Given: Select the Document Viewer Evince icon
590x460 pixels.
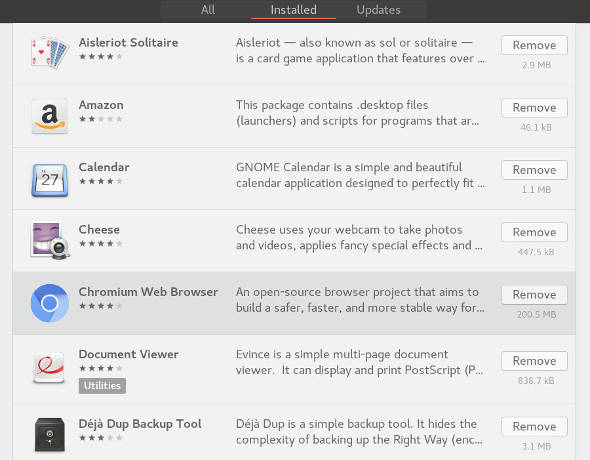Looking at the screenshot, I should point(49,367).
